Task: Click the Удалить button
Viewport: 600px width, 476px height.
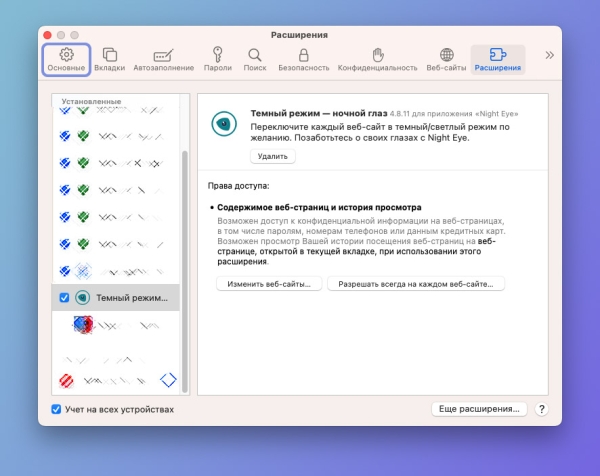Action: (x=272, y=156)
